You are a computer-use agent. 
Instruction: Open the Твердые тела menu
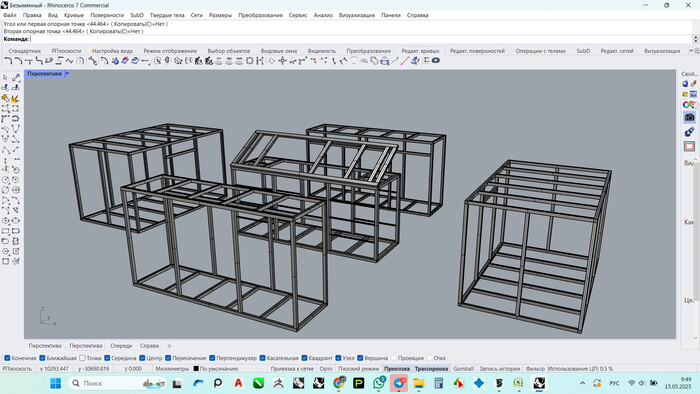(167, 15)
